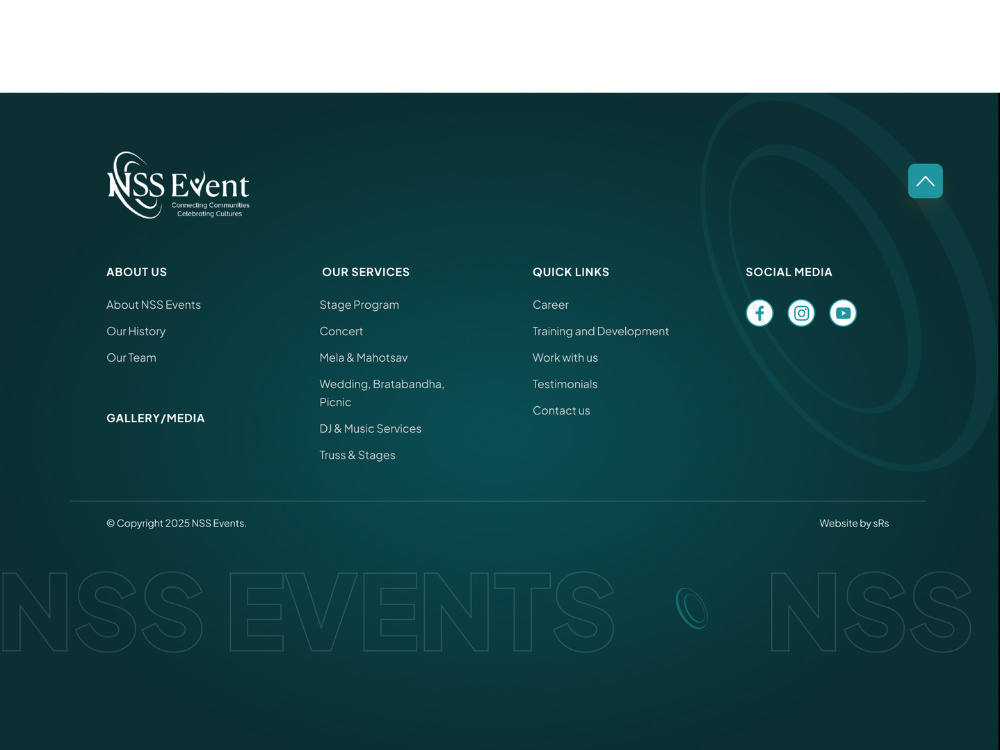Open the Contact us link
This screenshot has height=750, width=1000.
pyautogui.click(x=561, y=411)
